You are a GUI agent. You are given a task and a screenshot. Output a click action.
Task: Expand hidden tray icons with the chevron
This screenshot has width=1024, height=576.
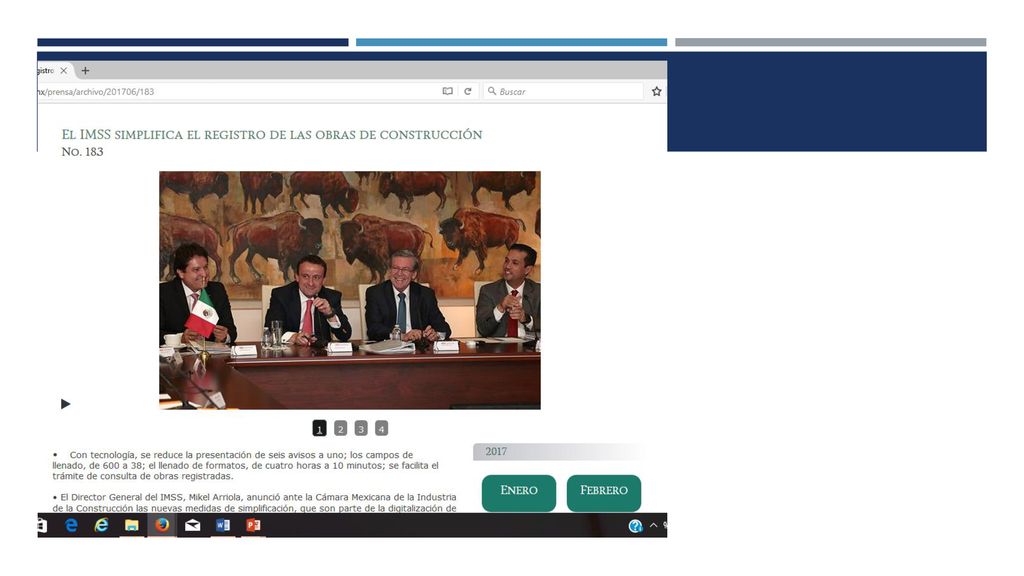point(653,525)
